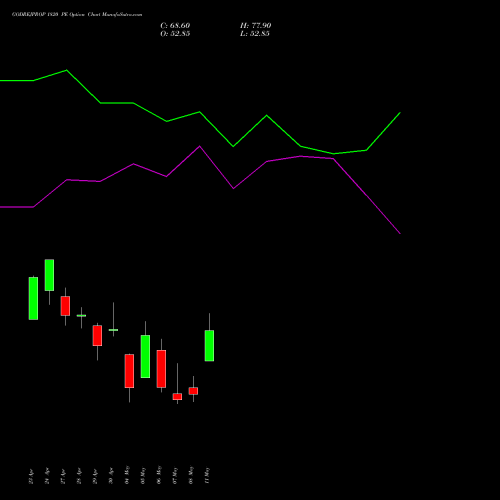This screenshot has height=500, width=500.
Task: Click the 08 May date label
Action: (191, 475)
